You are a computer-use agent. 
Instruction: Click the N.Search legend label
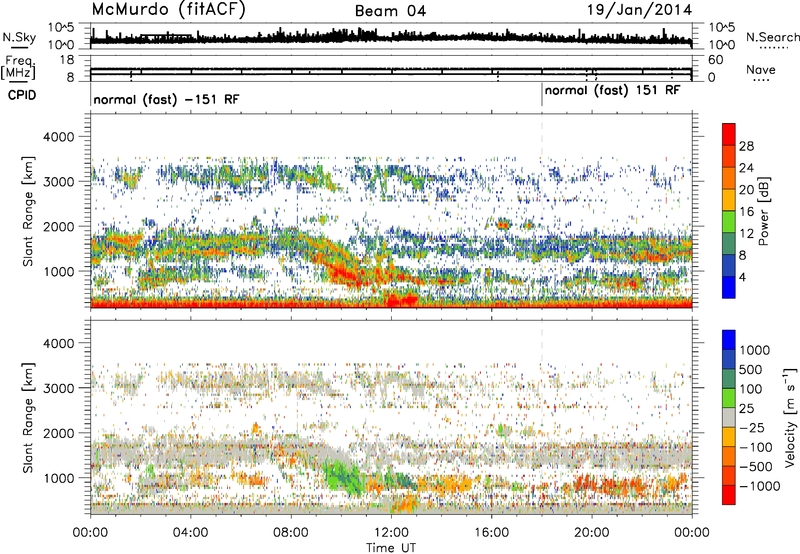pos(772,37)
